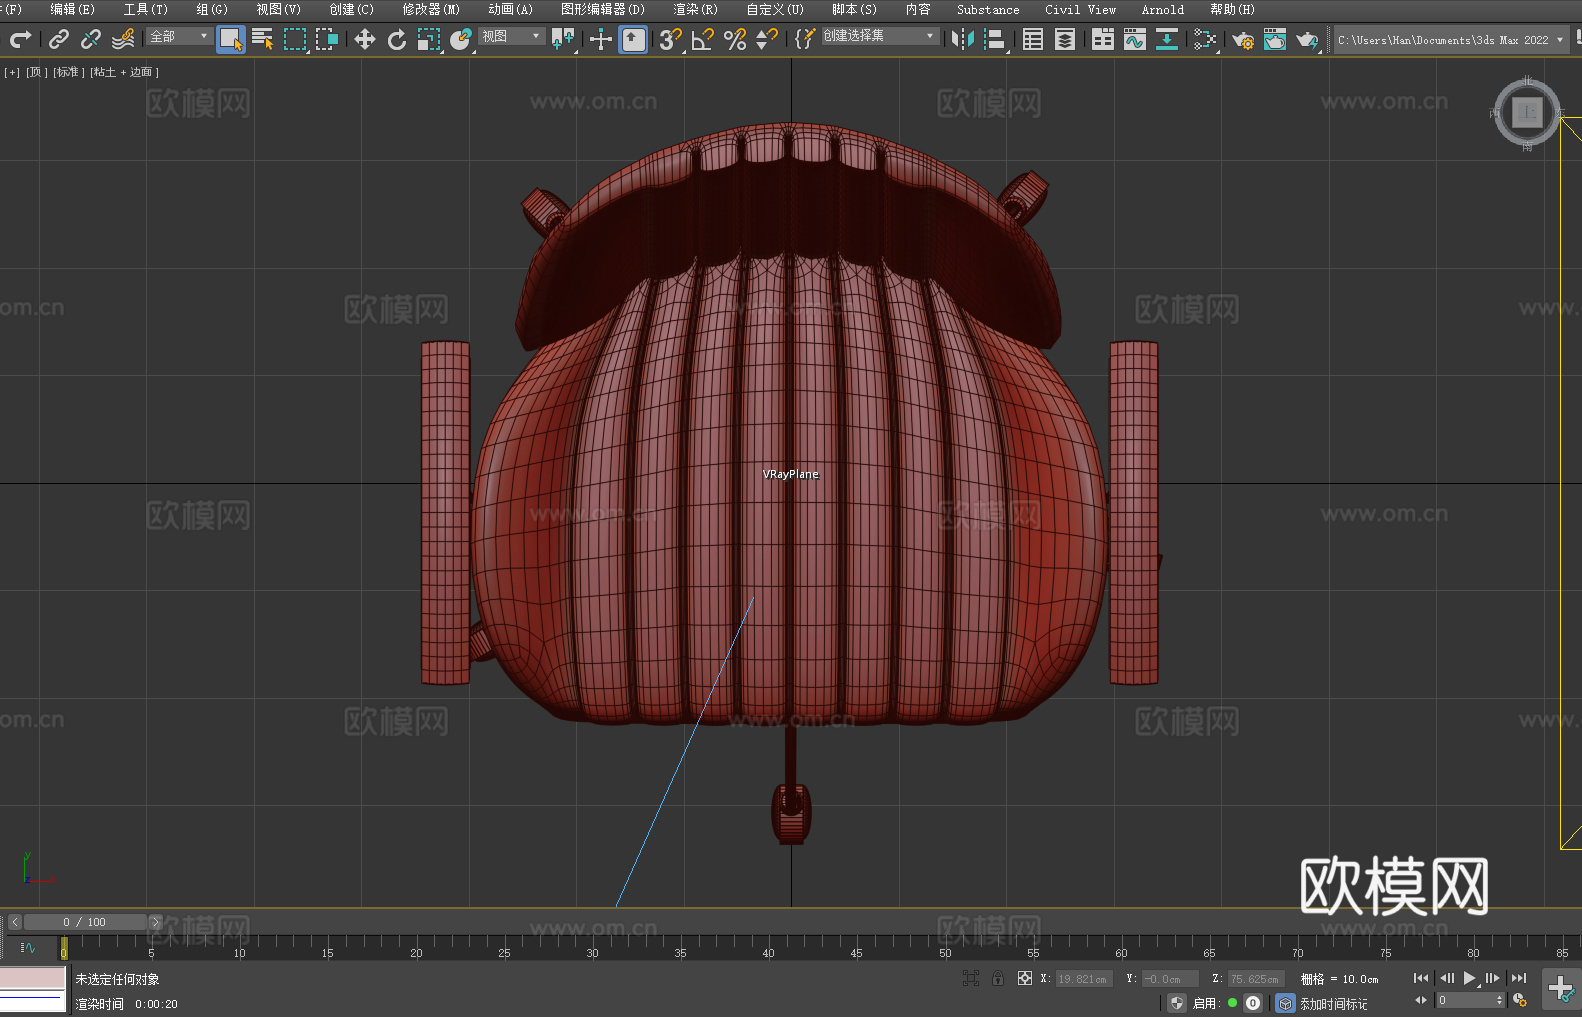Activate the Select Object tool
Screen dimensions: 1582x1017
[231, 39]
